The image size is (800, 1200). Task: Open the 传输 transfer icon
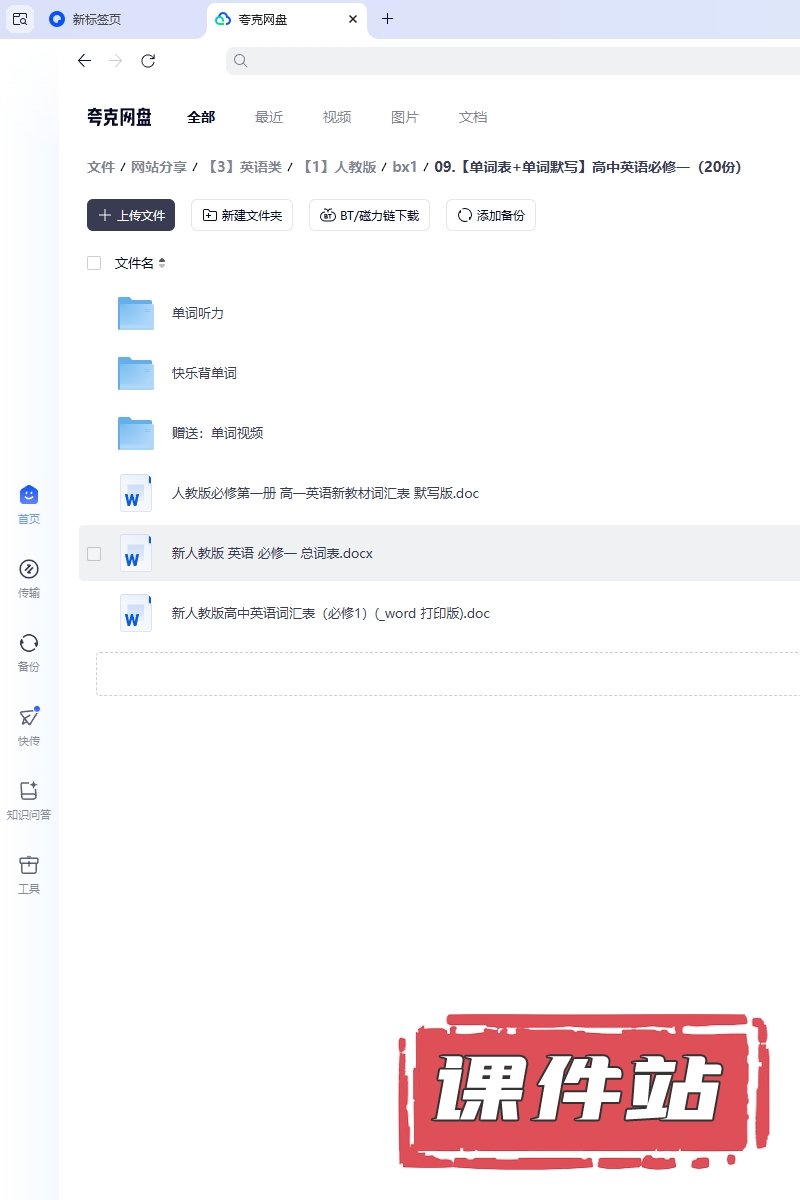tap(29, 569)
